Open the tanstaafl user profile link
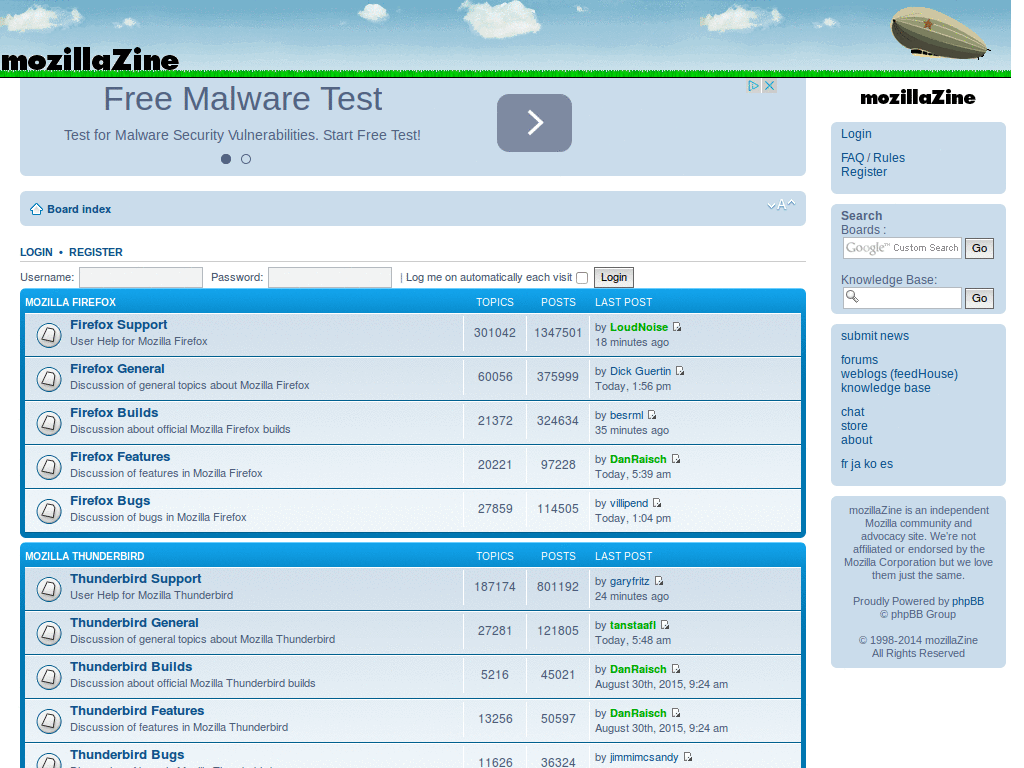 (x=632, y=626)
